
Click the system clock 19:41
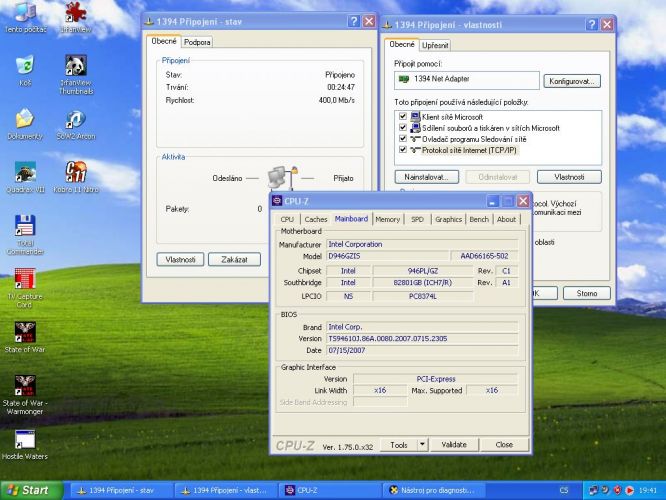point(647,490)
